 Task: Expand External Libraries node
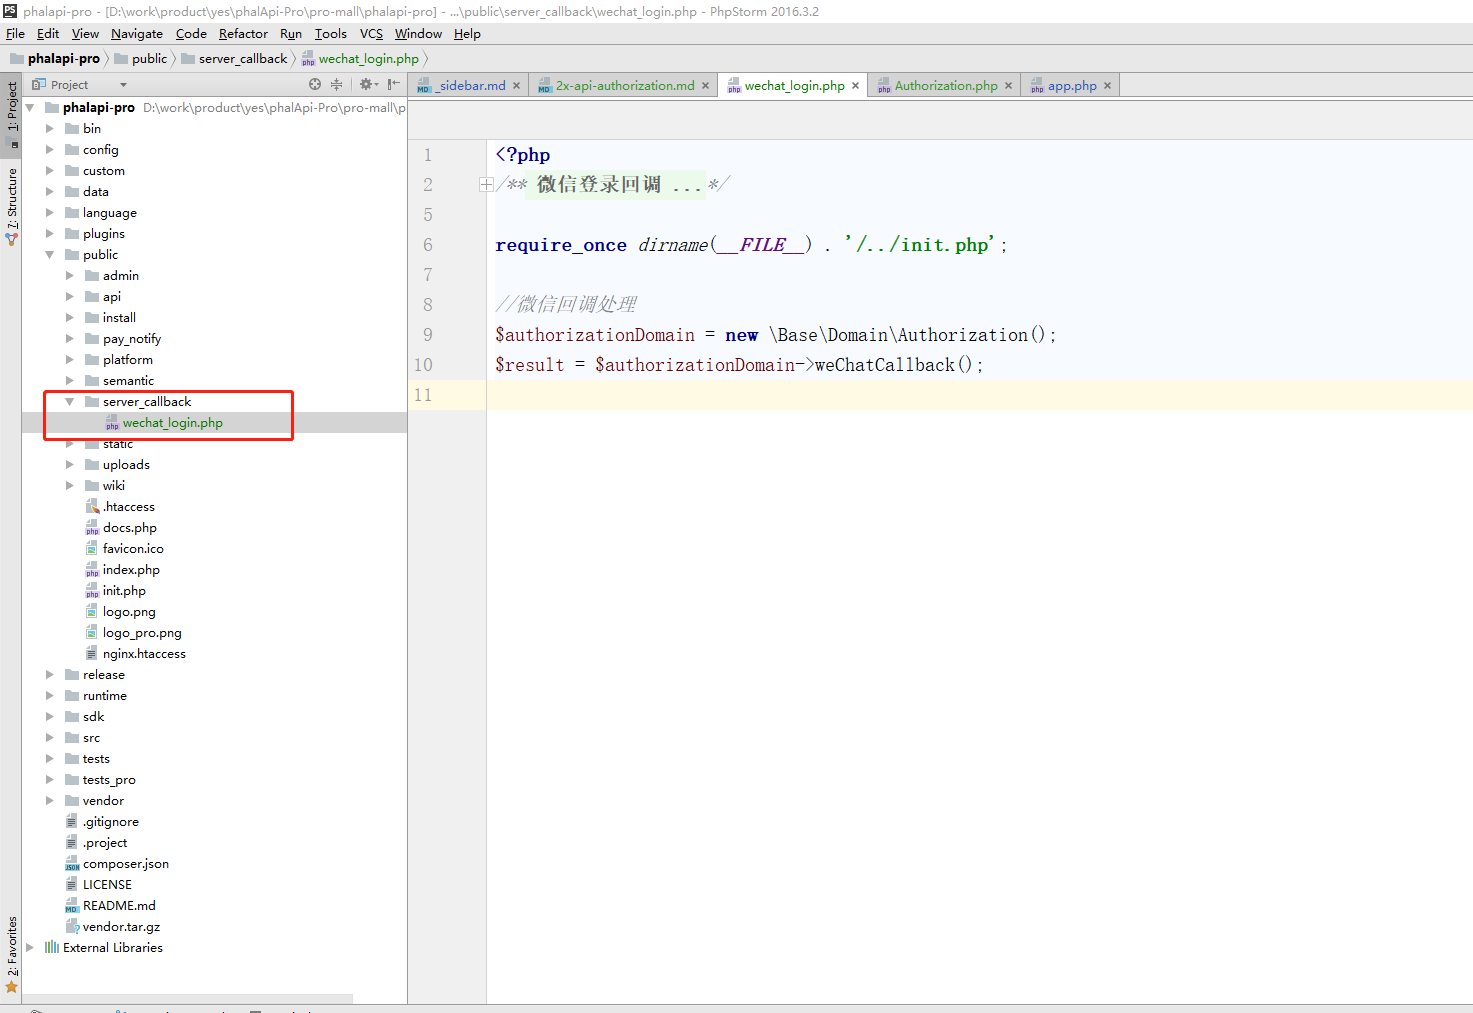coord(30,948)
